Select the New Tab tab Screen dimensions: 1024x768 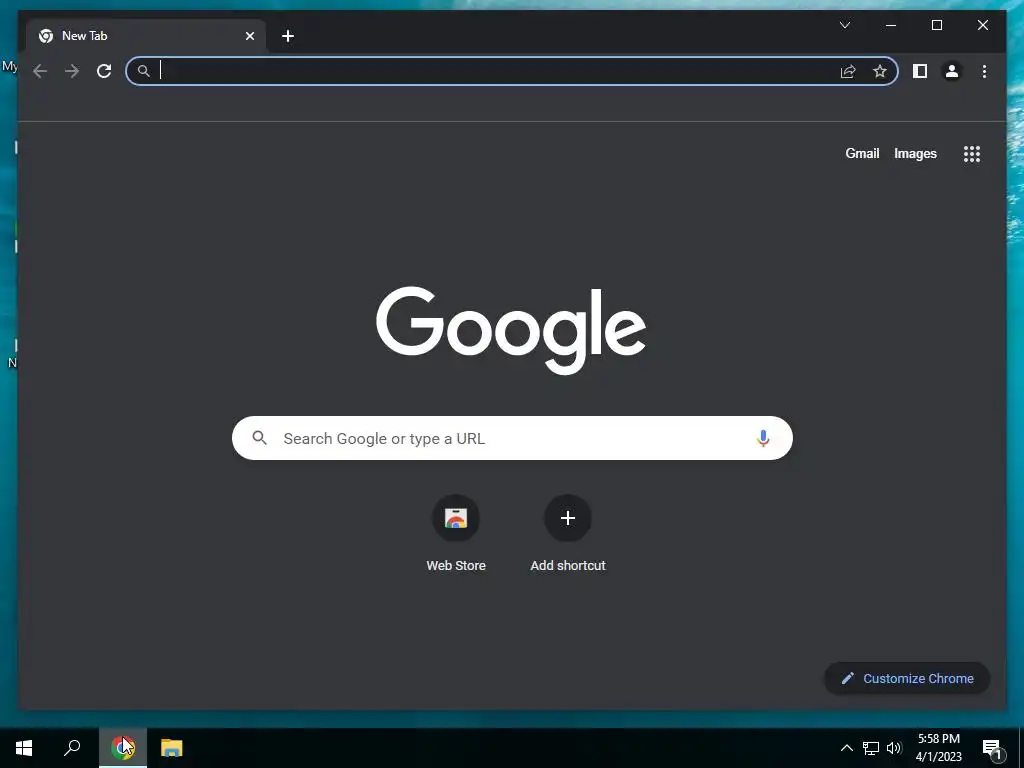pyautogui.click(x=146, y=36)
